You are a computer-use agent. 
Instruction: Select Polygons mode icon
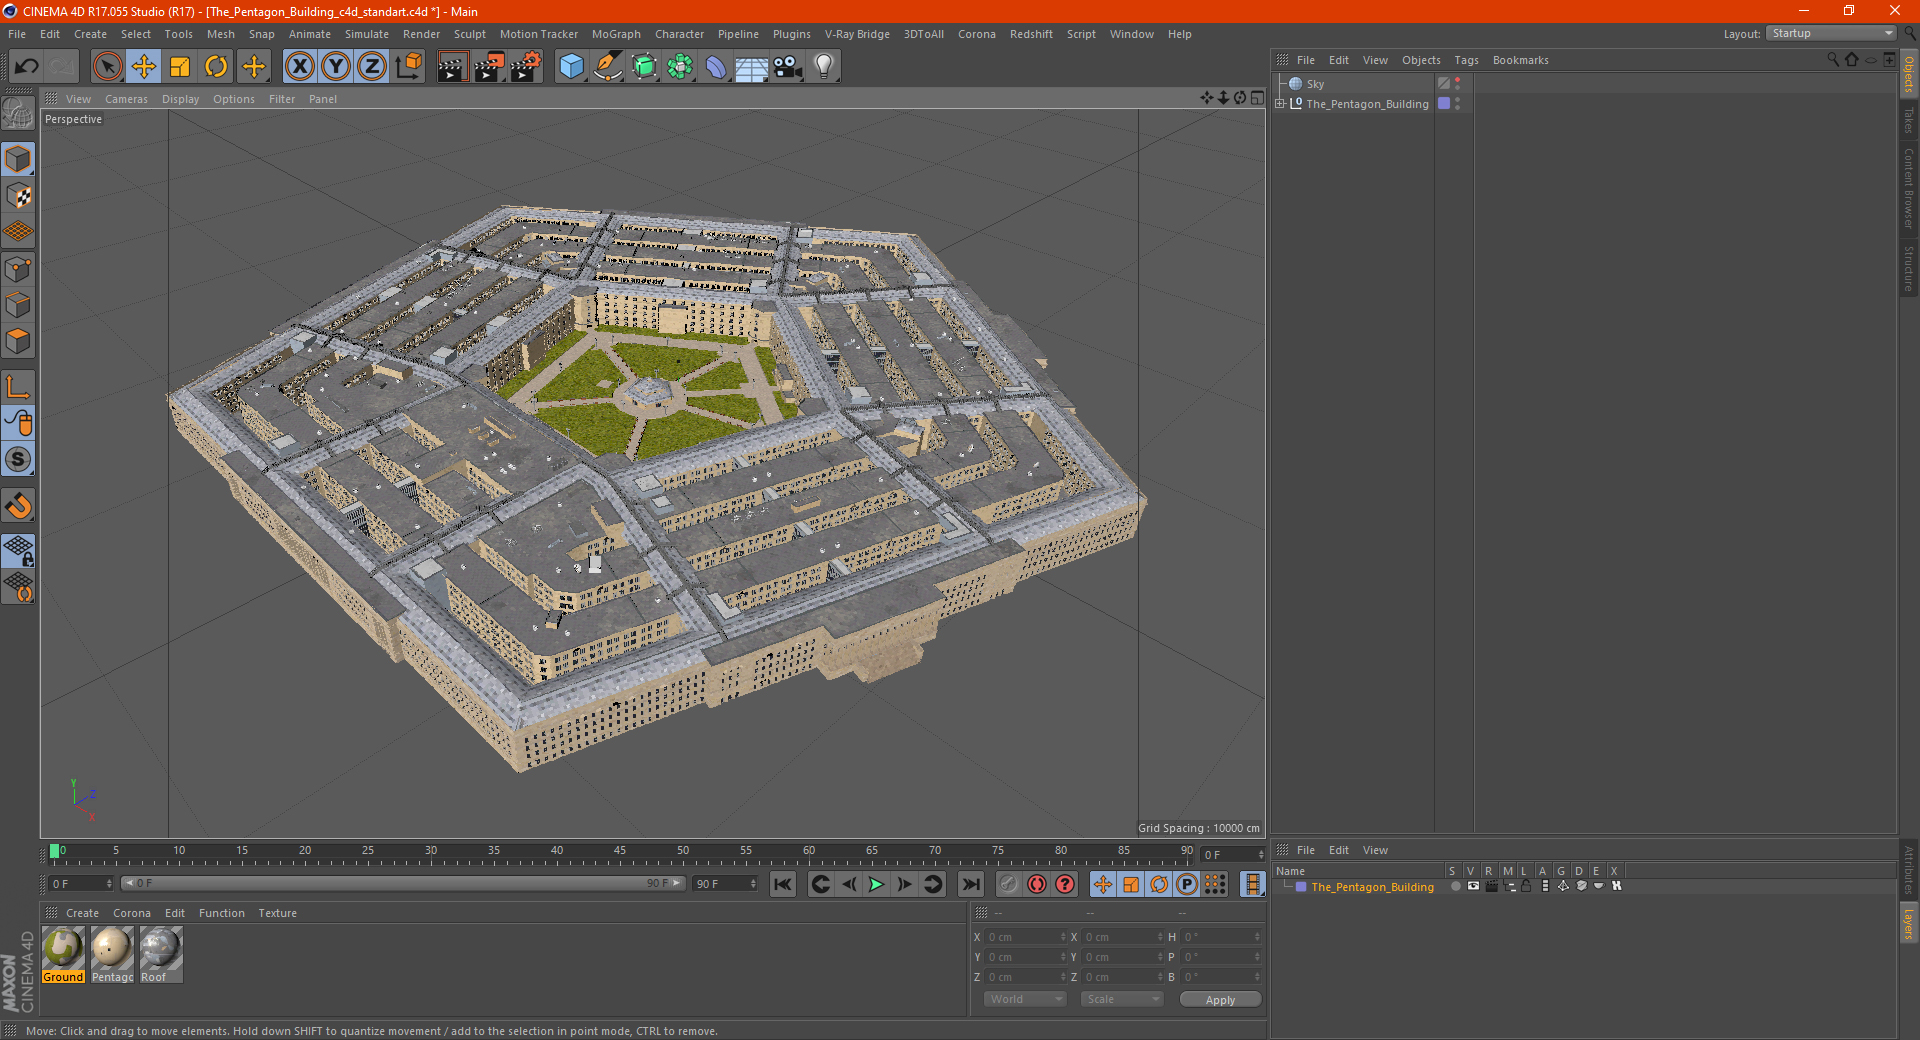(18, 342)
